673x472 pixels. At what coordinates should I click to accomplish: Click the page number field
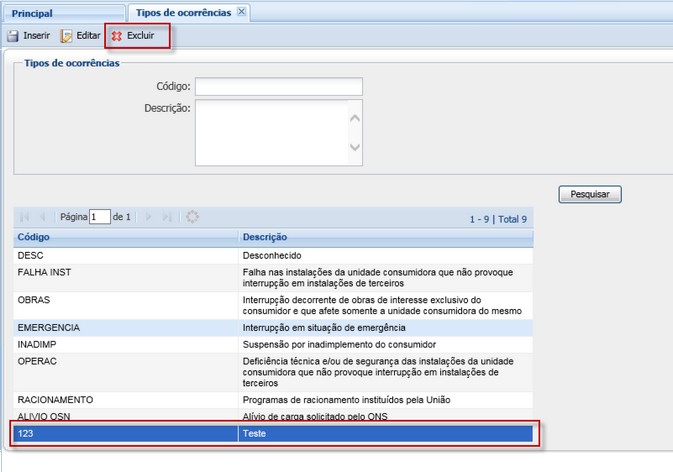click(99, 217)
